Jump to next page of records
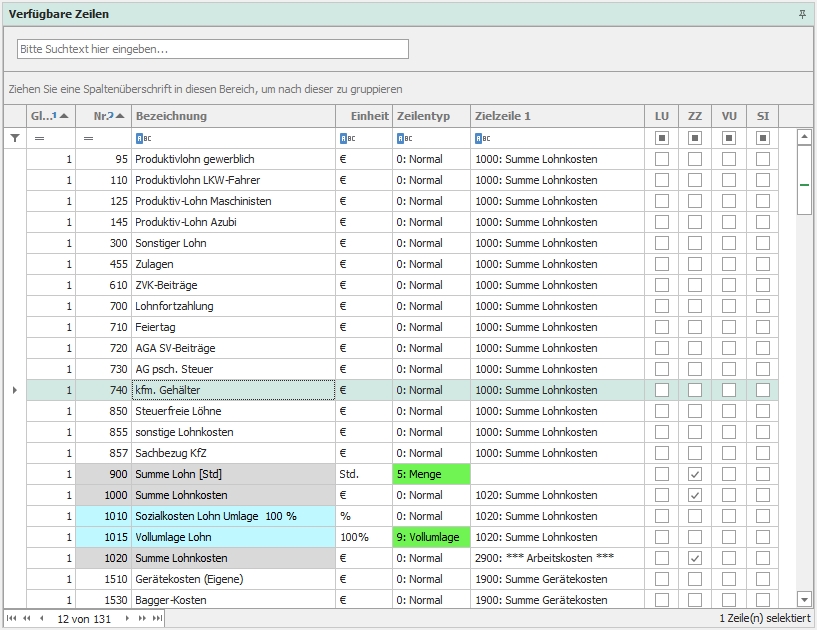 coord(142,619)
